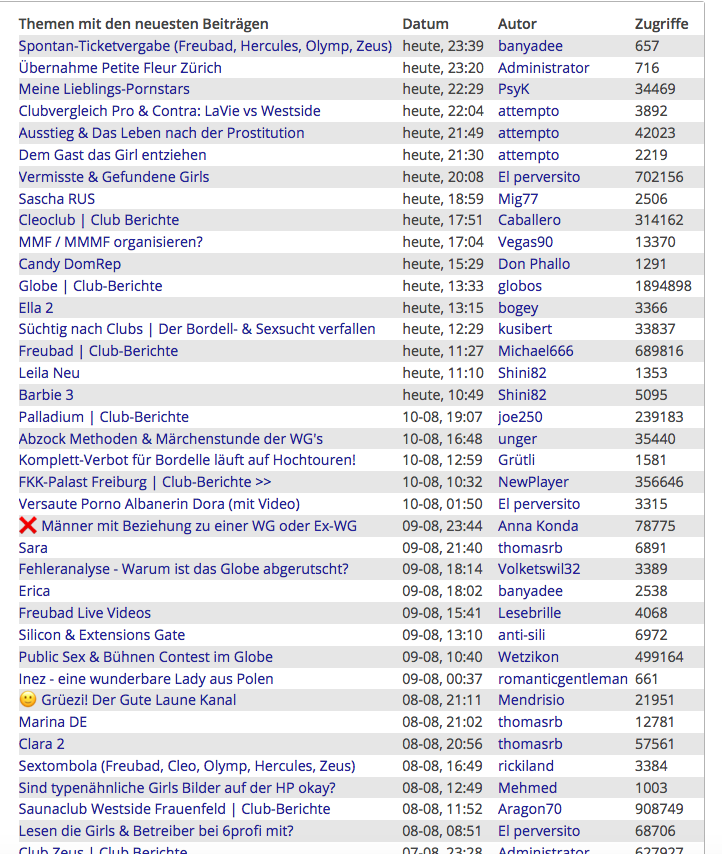Image resolution: width=722 pixels, height=854 pixels.
Task: View author profile of romanticgentleman
Action: click(x=562, y=678)
